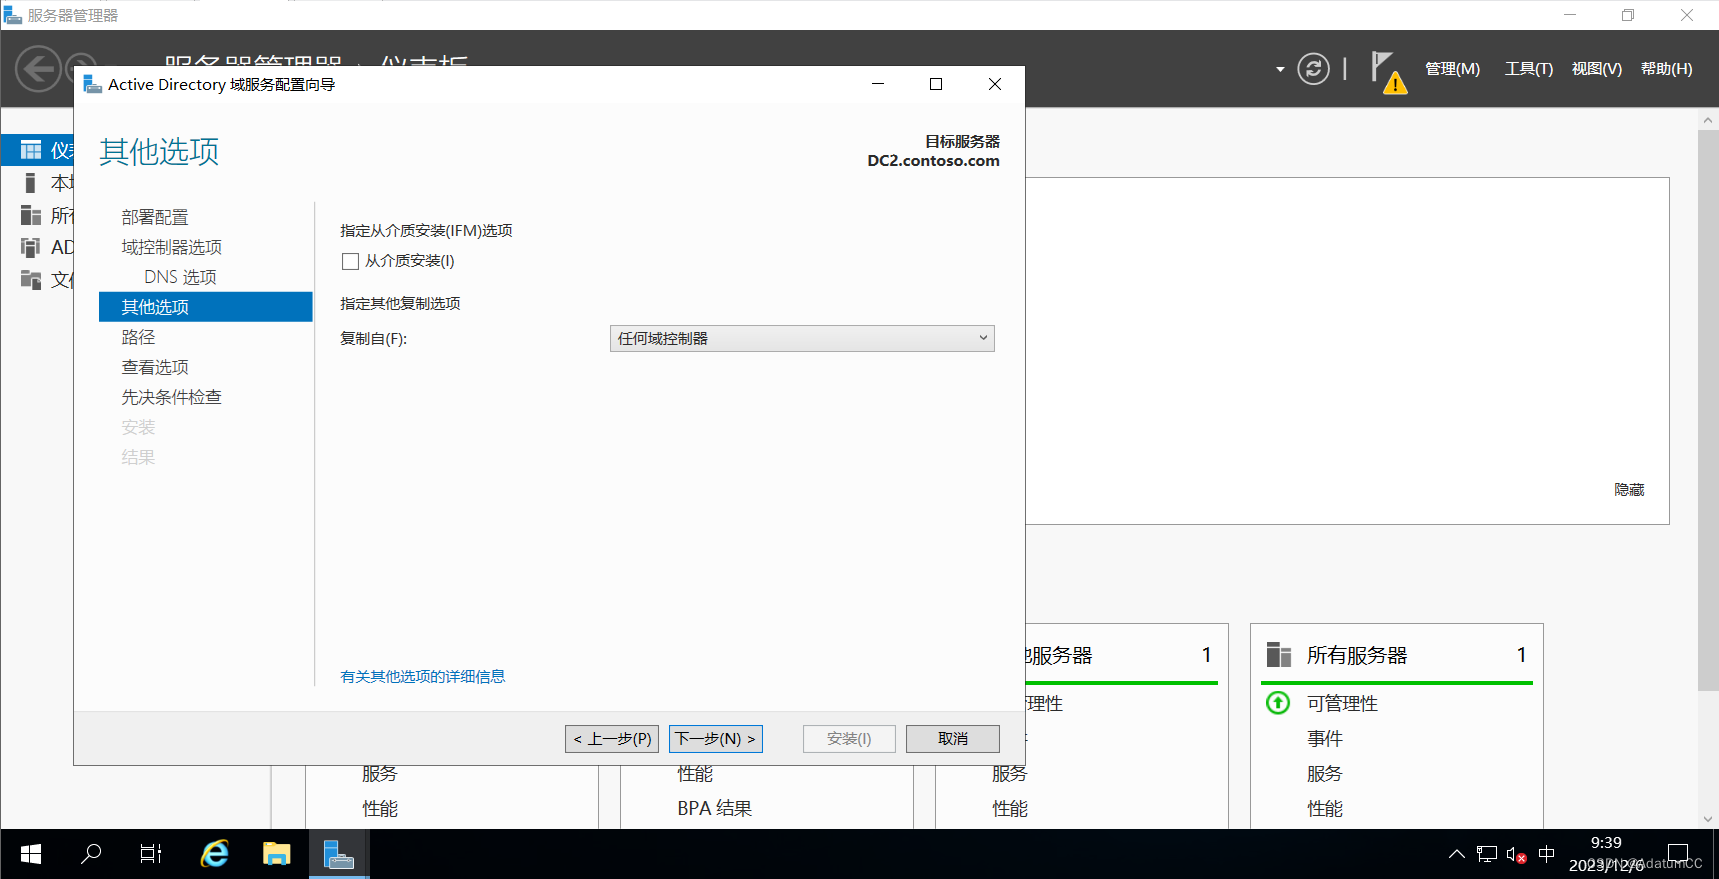Screen dimensions: 1719x879
Task: Open 有关其他选项的详细信息 link
Action: pos(423,677)
